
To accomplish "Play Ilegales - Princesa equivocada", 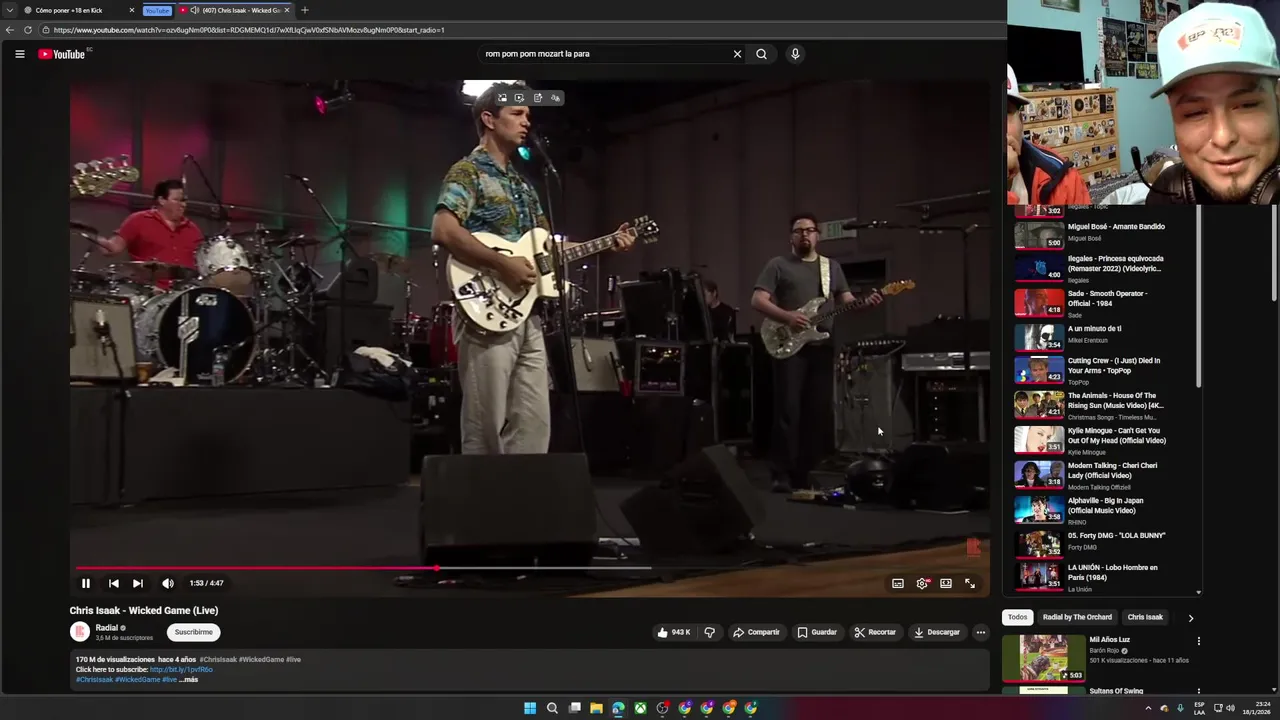I will 1104,268.
